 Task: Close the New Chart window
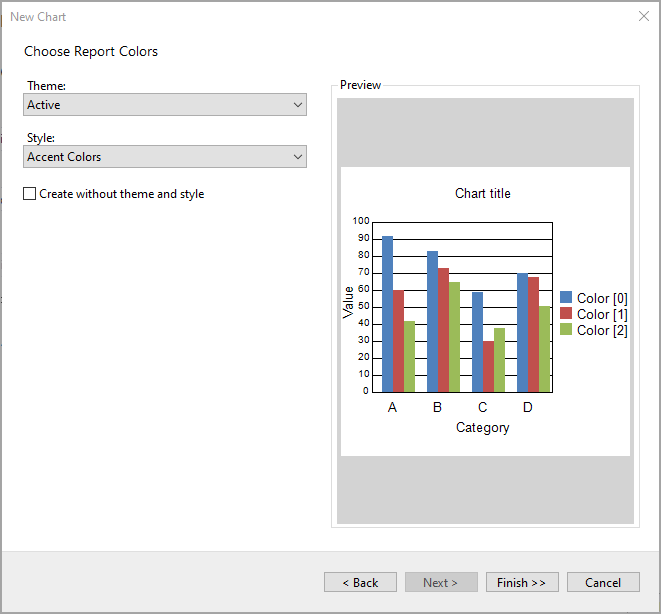coord(644,16)
